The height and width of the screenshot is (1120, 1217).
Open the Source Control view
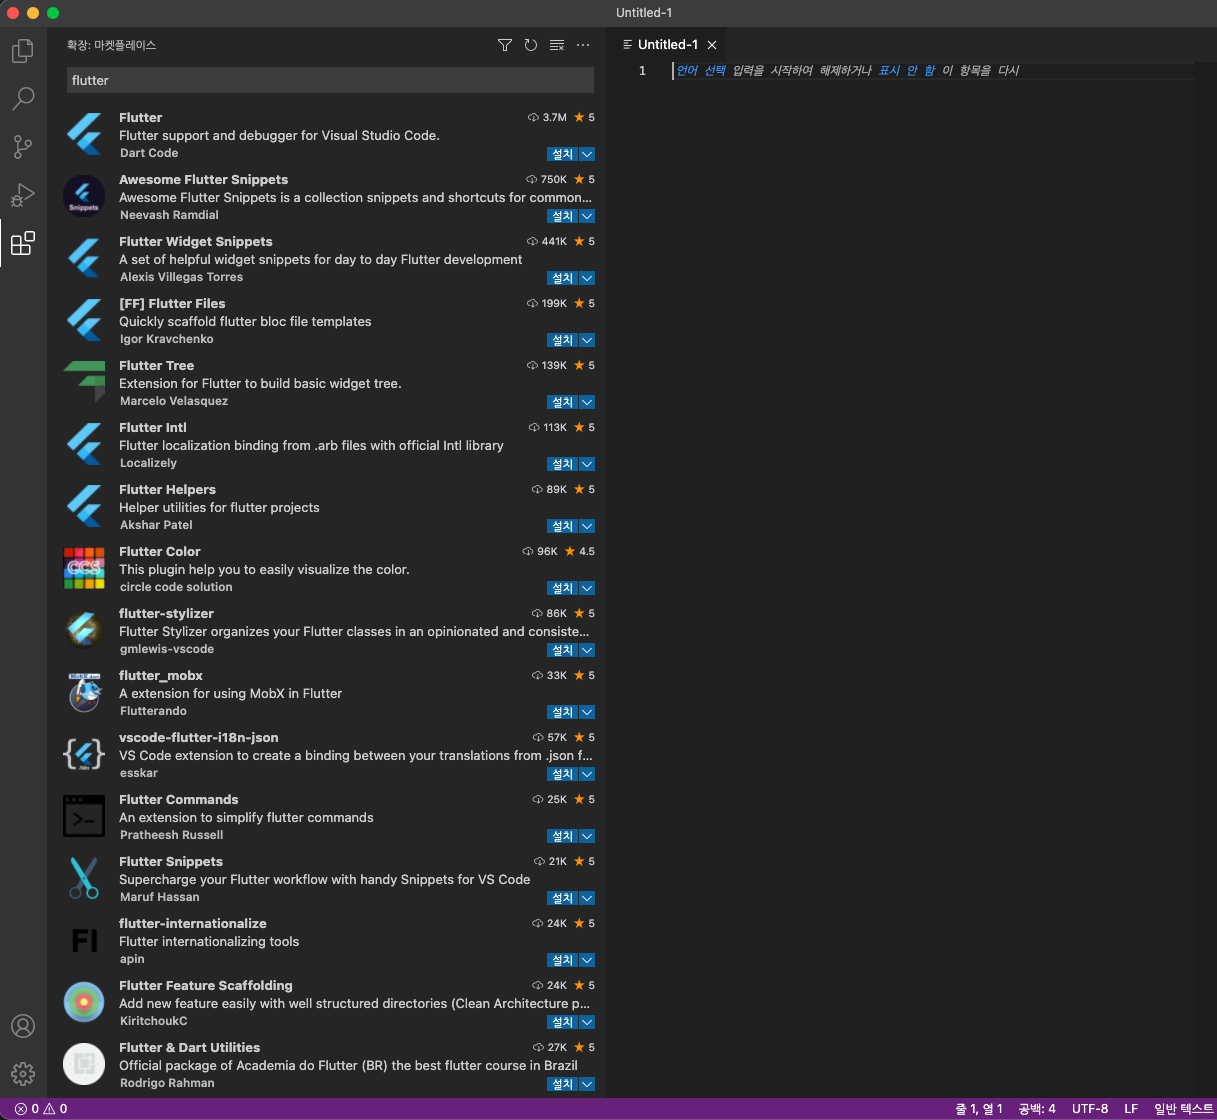(23, 147)
